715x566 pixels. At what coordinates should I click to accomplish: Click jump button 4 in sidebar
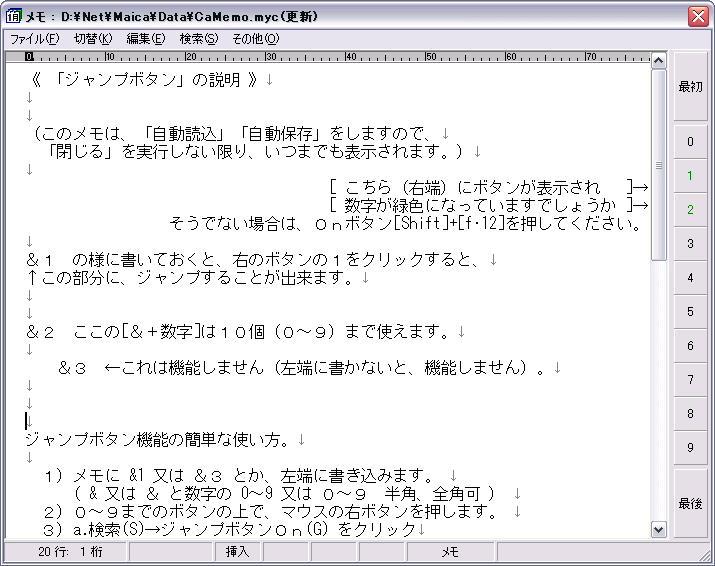[690, 278]
